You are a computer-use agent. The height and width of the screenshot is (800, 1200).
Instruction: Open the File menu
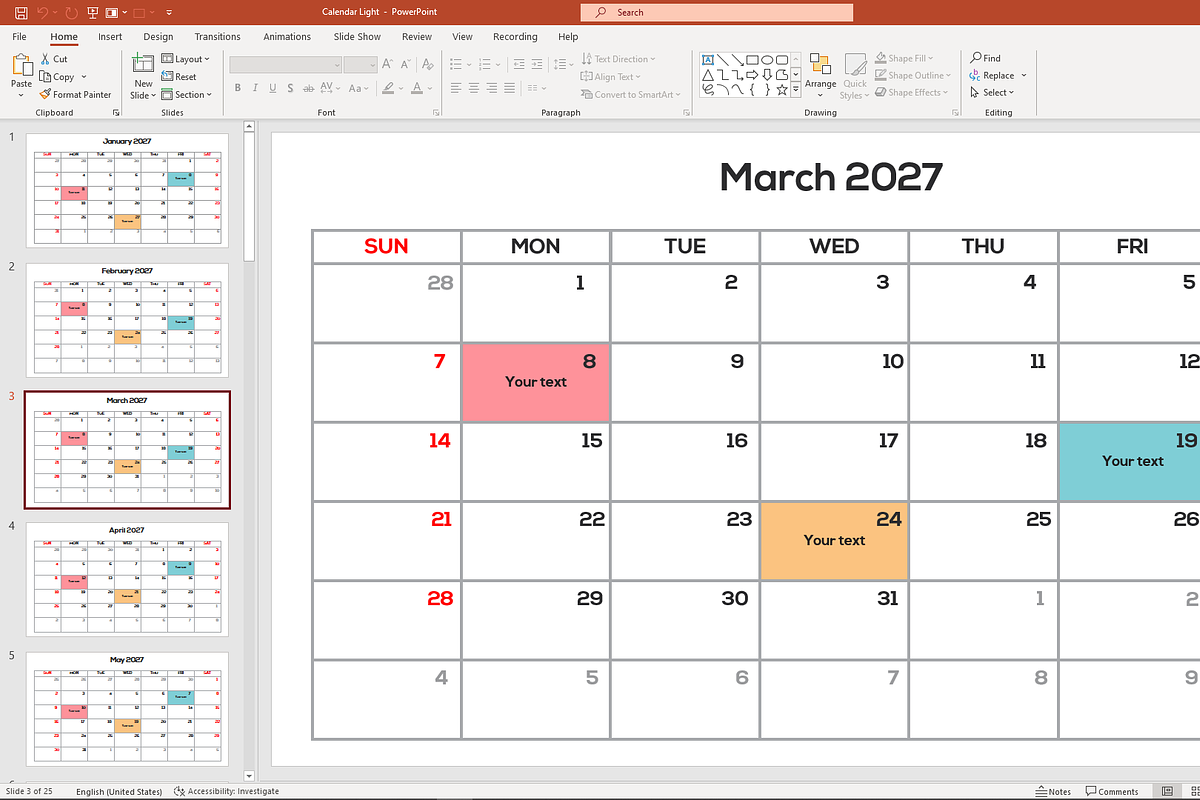tap(19, 37)
